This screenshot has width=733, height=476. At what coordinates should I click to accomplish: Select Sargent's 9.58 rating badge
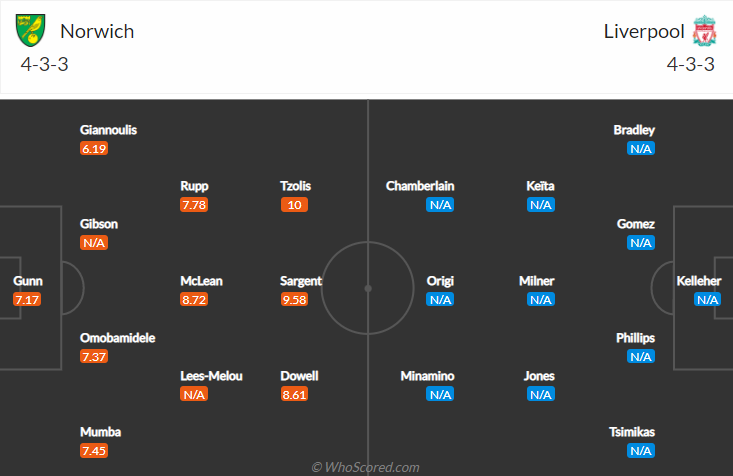295,299
